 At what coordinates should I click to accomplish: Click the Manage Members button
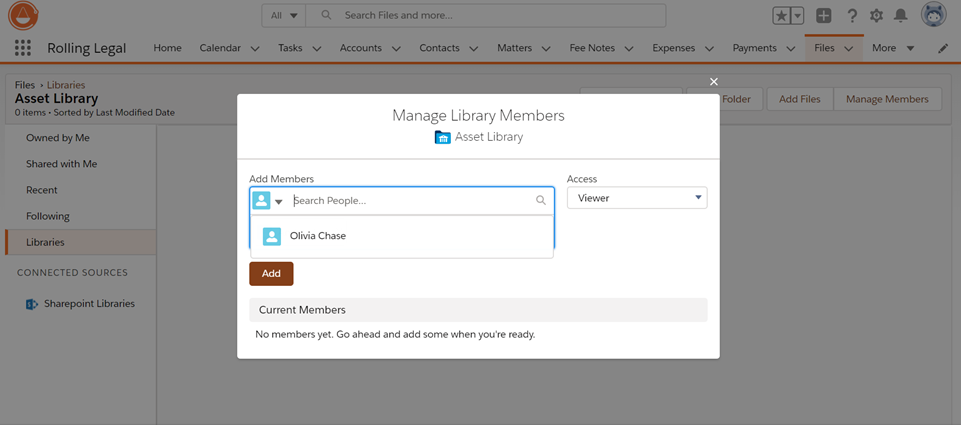887,99
